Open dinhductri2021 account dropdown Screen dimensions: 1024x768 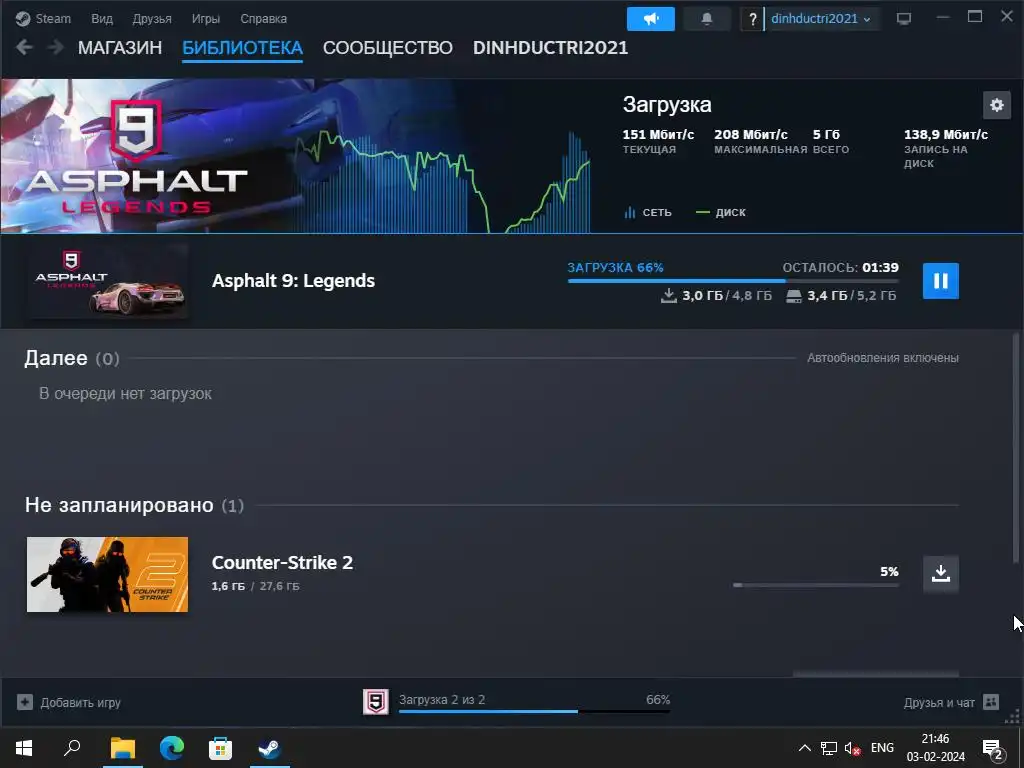click(x=820, y=19)
